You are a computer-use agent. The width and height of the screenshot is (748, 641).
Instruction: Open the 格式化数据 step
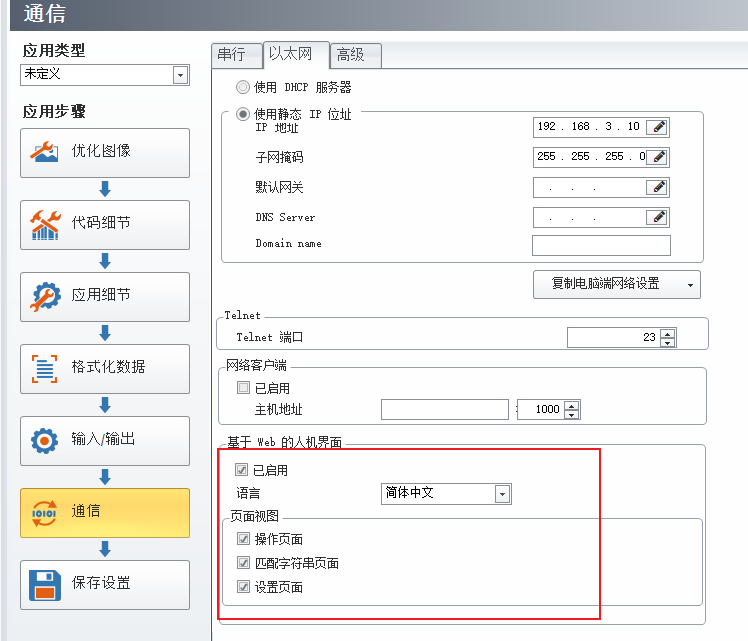click(x=105, y=369)
